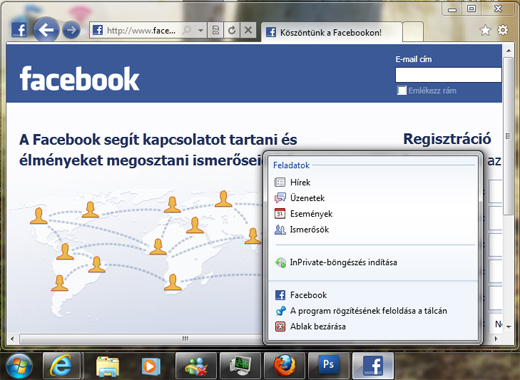Click the pinned Facebook taskbar button
520x380 pixels.
(373, 366)
